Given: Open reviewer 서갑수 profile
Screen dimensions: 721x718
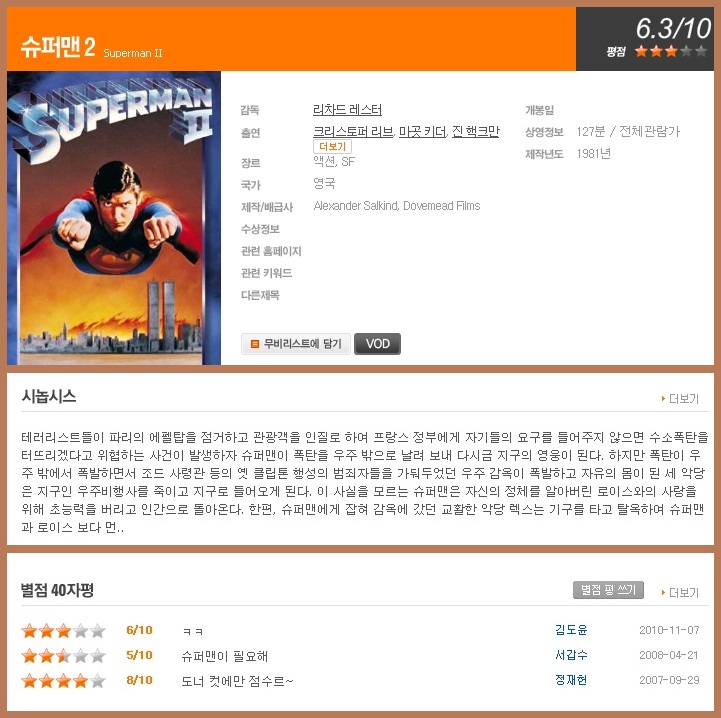Looking at the screenshot, I should 571,655.
